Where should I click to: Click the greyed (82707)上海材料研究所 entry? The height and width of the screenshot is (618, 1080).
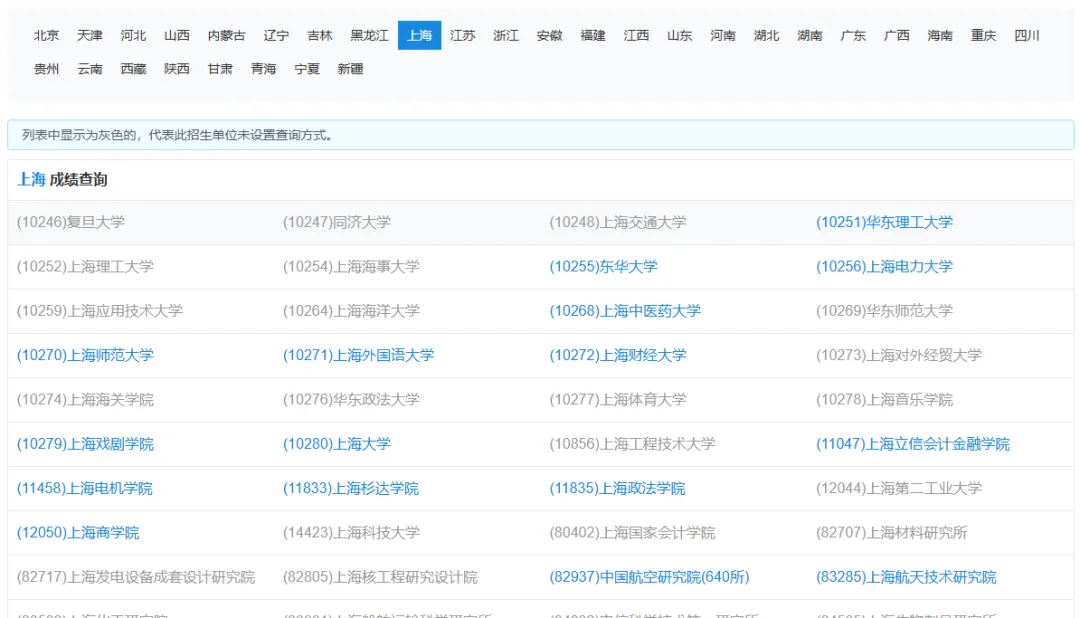tap(892, 533)
